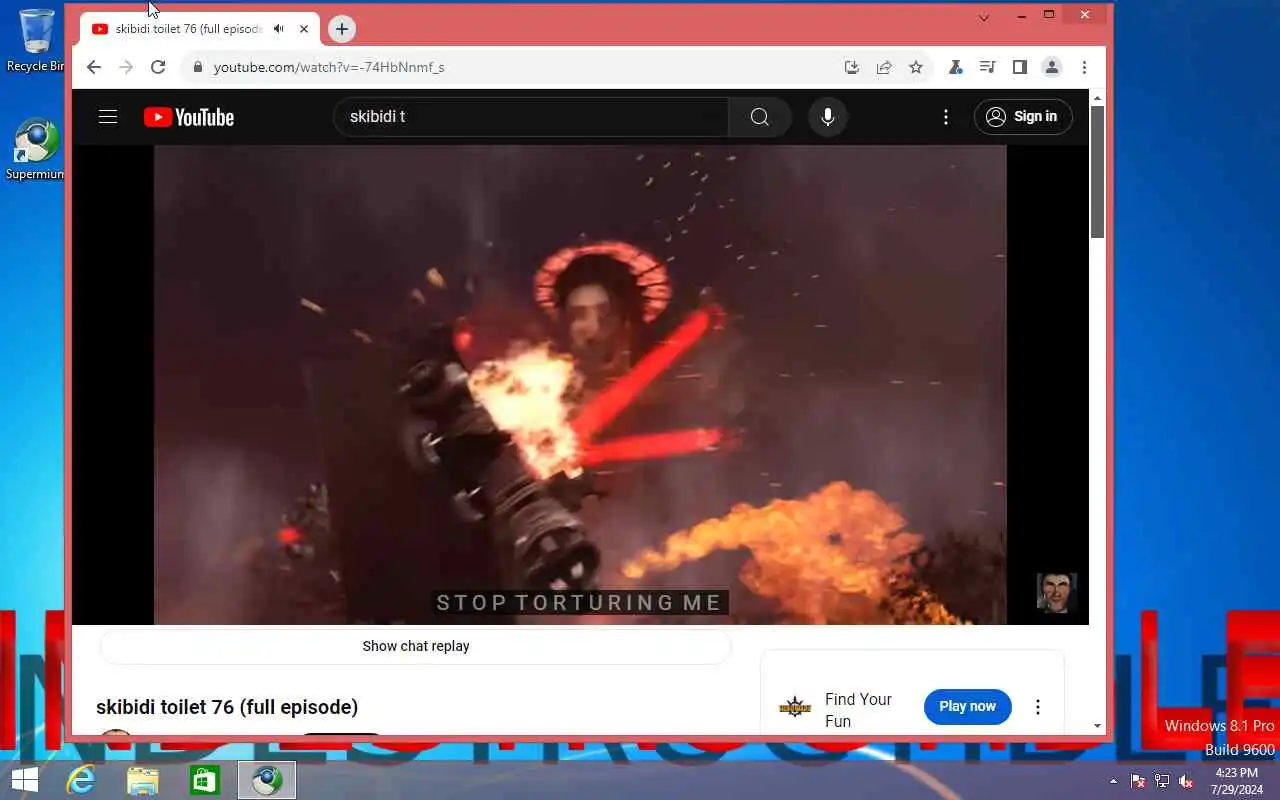Image resolution: width=1280 pixels, height=800 pixels.
Task: Select the Supermium desktop shortcut
Action: pyautogui.click(x=36, y=150)
